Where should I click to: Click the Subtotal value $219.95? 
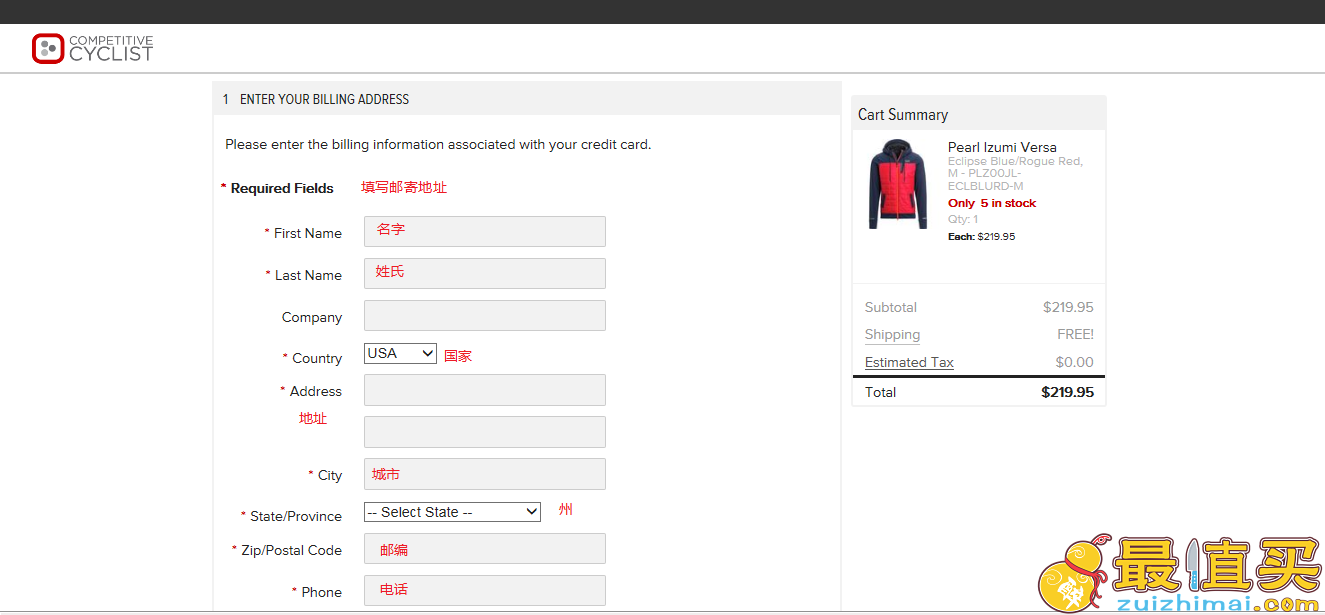[1068, 307]
